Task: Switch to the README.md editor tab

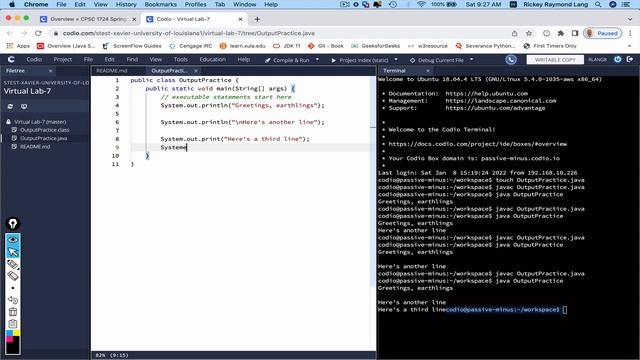Action: (112, 71)
